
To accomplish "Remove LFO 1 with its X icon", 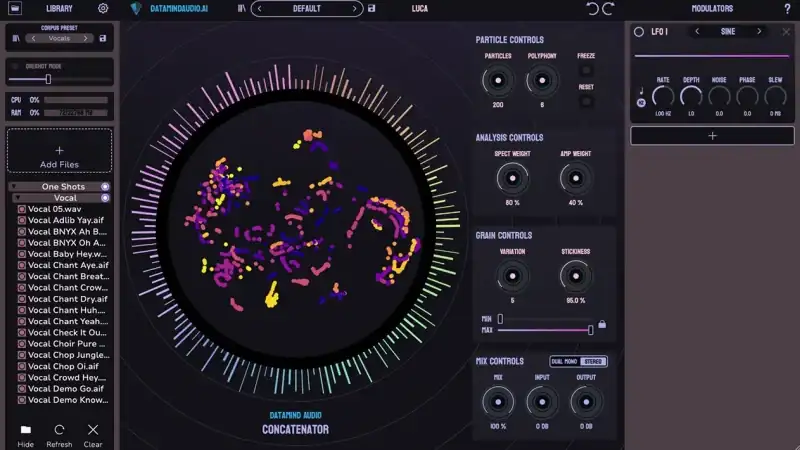I will [786, 32].
